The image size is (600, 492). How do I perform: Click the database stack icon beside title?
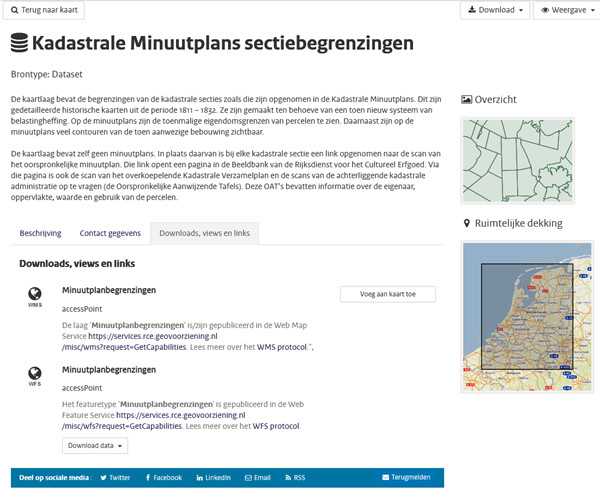pyautogui.click(x=19, y=42)
